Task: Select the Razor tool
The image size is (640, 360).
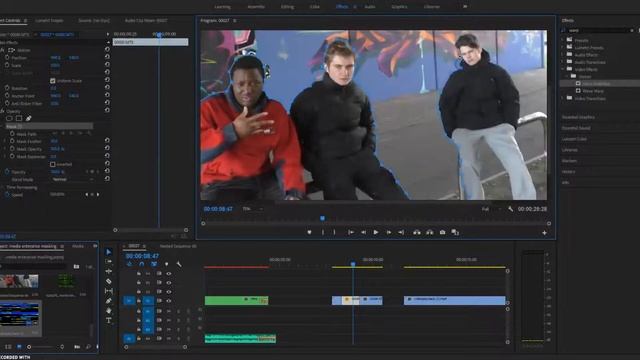Action: point(109,281)
